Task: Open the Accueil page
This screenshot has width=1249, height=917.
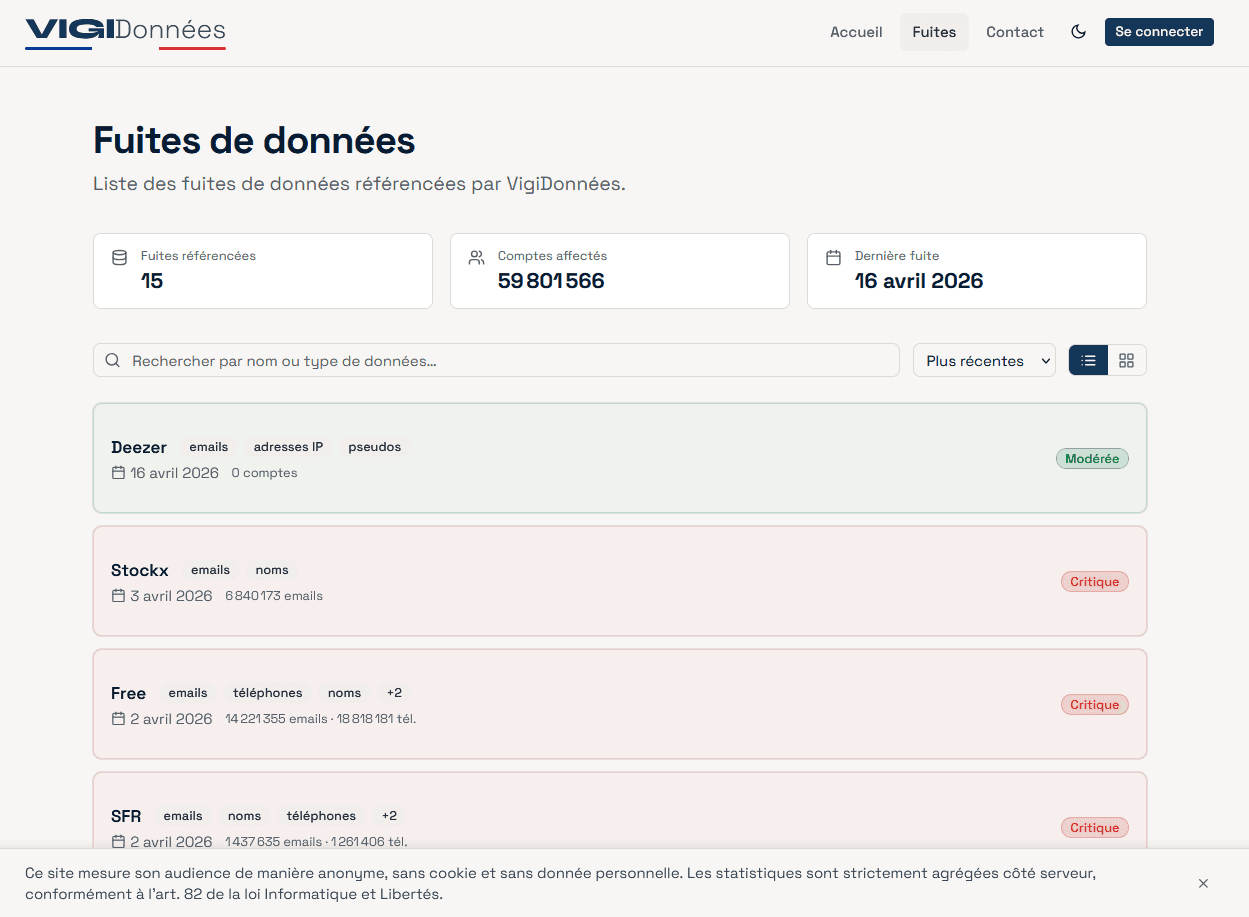Action: (x=856, y=32)
